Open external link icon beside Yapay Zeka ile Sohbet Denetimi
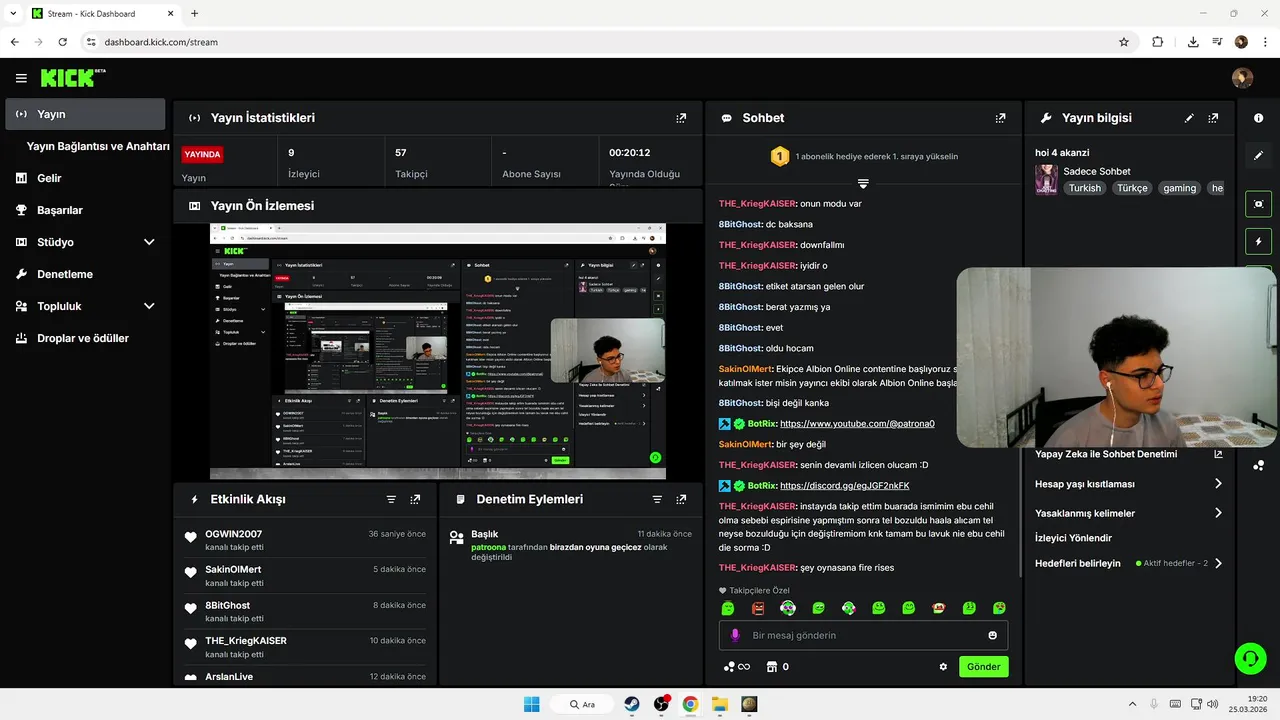The height and width of the screenshot is (720, 1280). click(1218, 454)
